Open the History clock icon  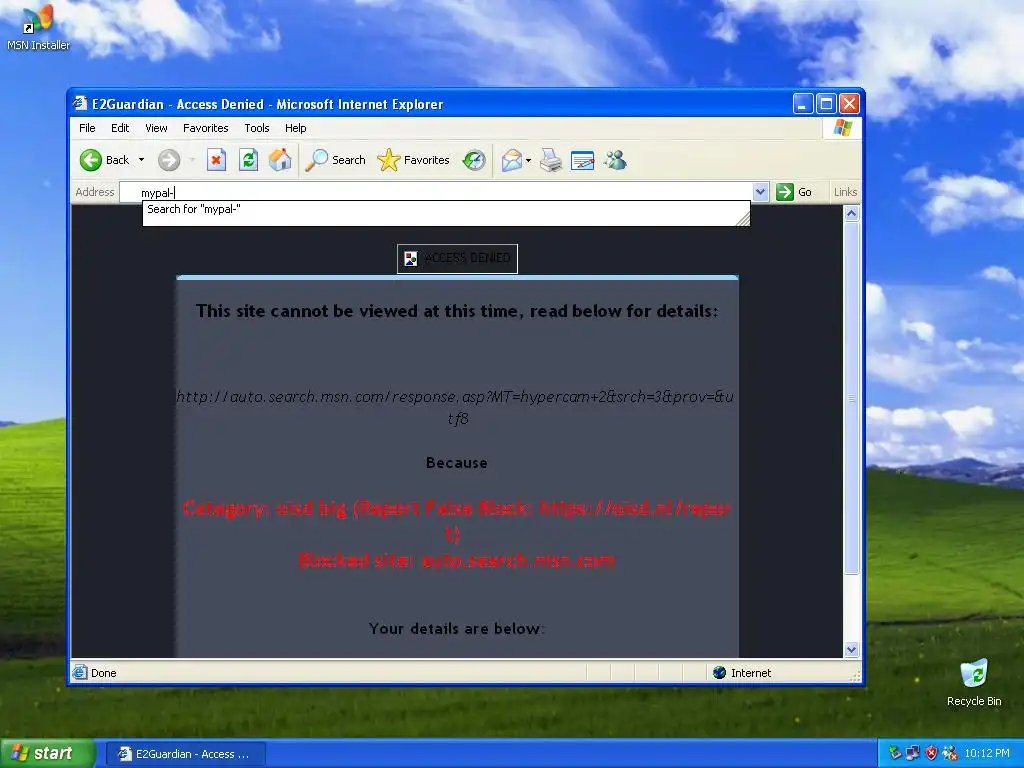point(474,160)
